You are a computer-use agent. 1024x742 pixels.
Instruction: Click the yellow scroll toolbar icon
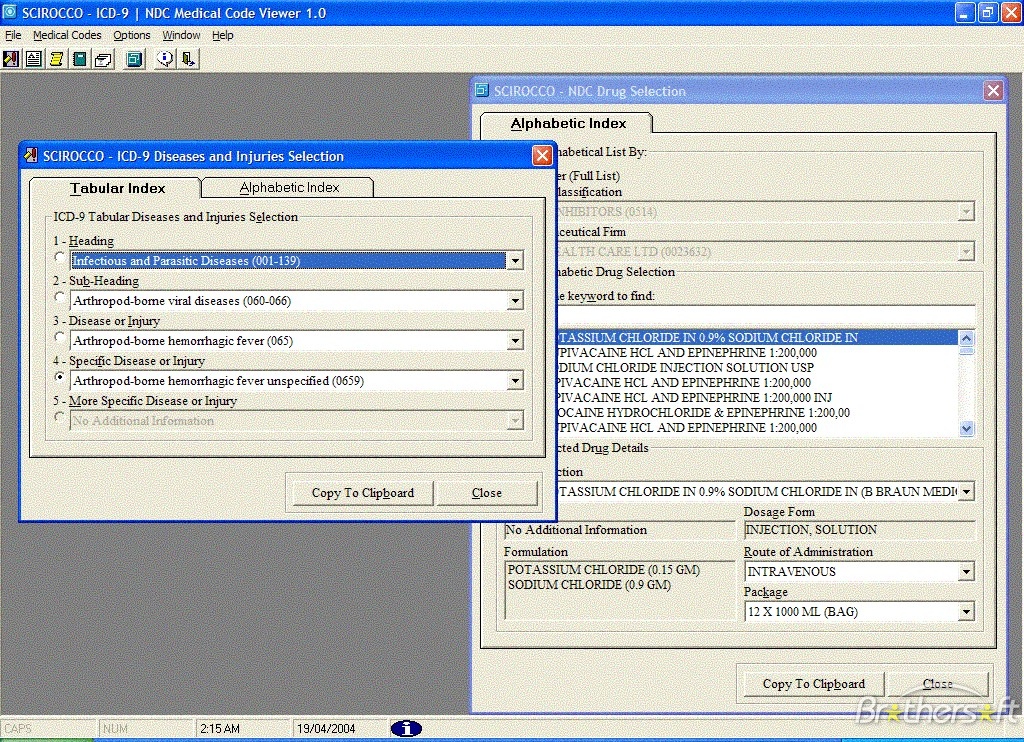coord(56,59)
